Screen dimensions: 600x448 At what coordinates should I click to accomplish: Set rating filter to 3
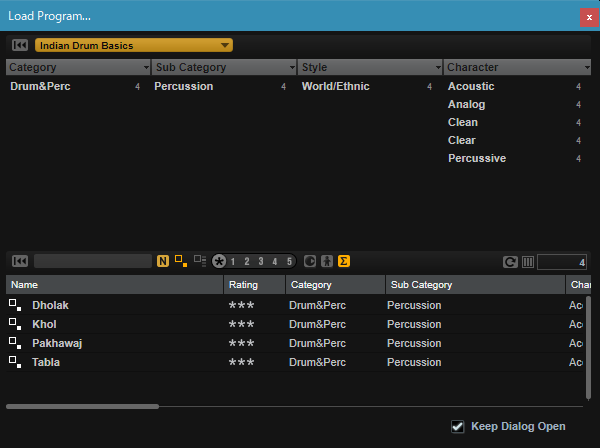coord(261,262)
